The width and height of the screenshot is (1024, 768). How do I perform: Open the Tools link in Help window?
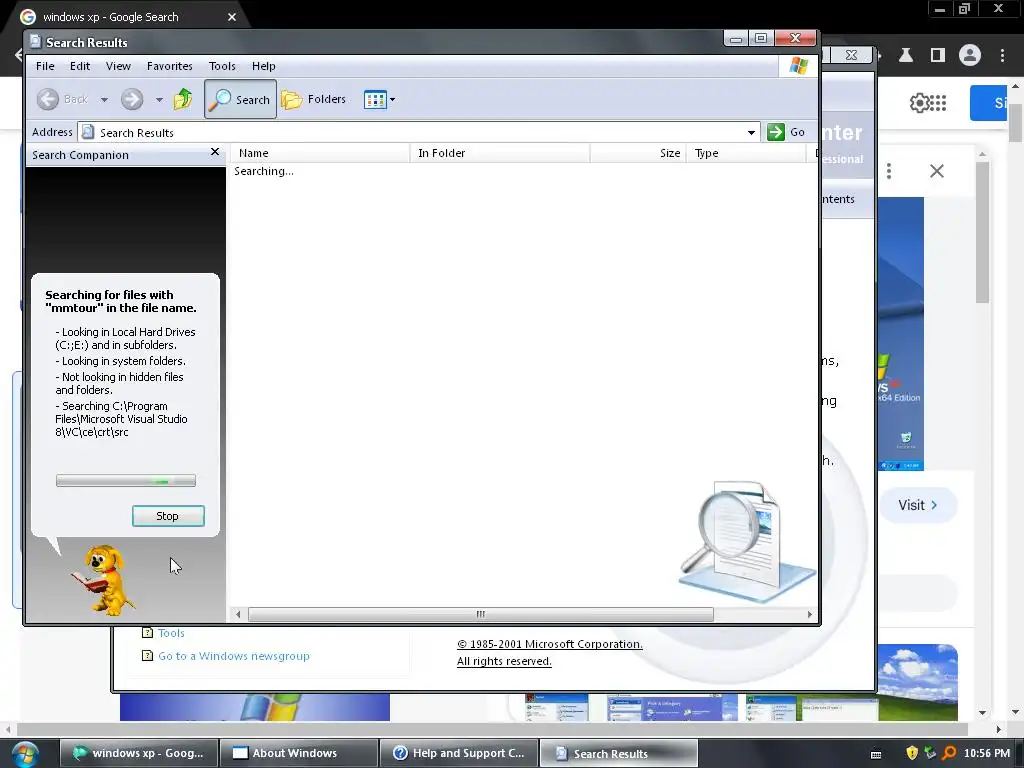click(x=171, y=633)
